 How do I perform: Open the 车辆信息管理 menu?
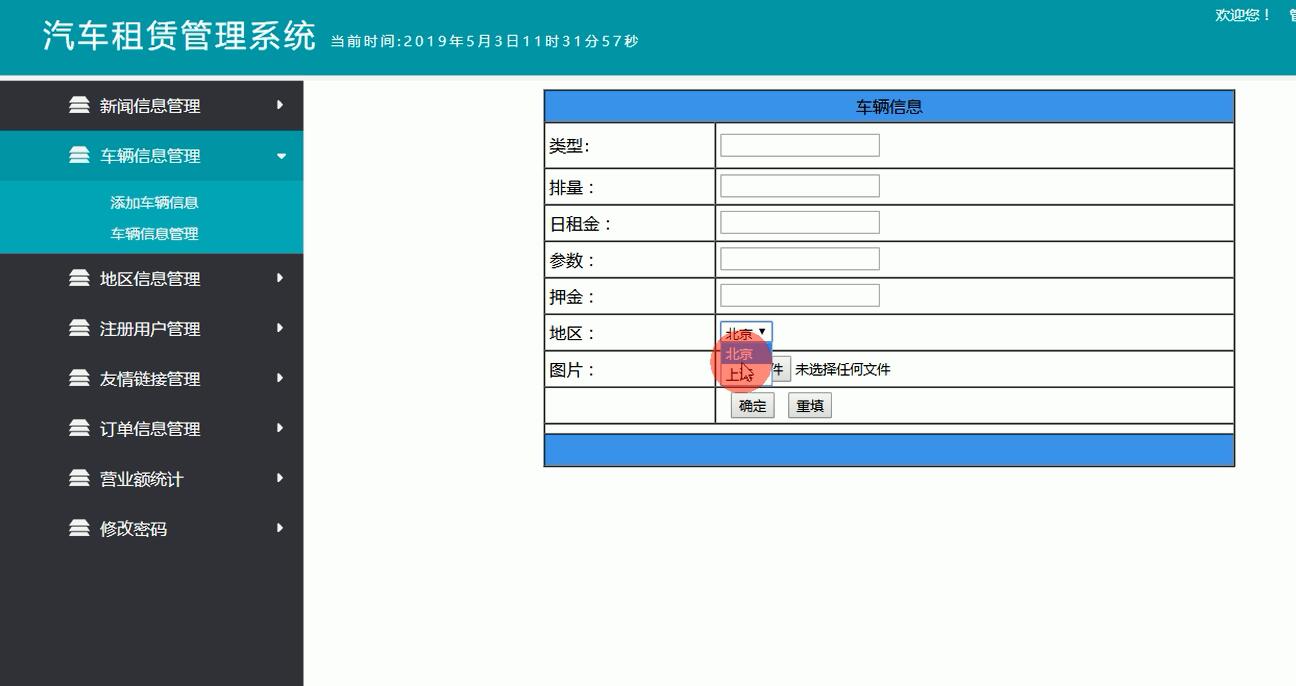click(x=151, y=156)
